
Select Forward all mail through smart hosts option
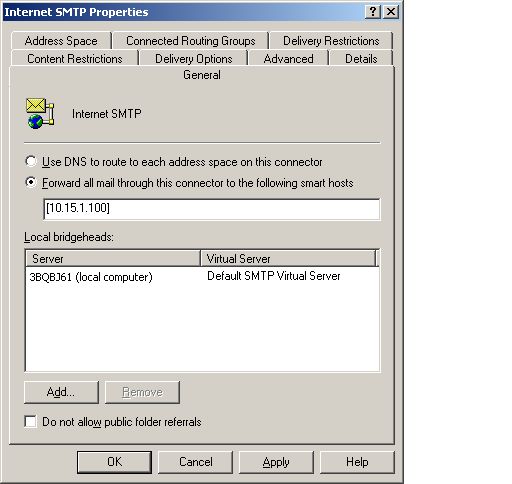click(x=31, y=182)
